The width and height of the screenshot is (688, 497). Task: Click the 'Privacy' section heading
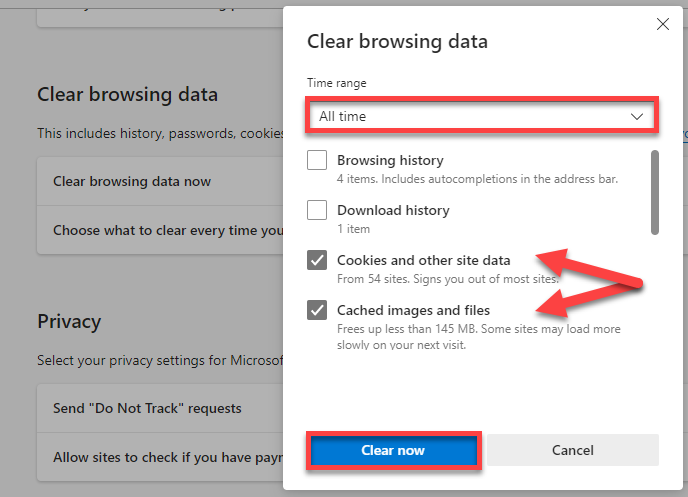(x=69, y=322)
